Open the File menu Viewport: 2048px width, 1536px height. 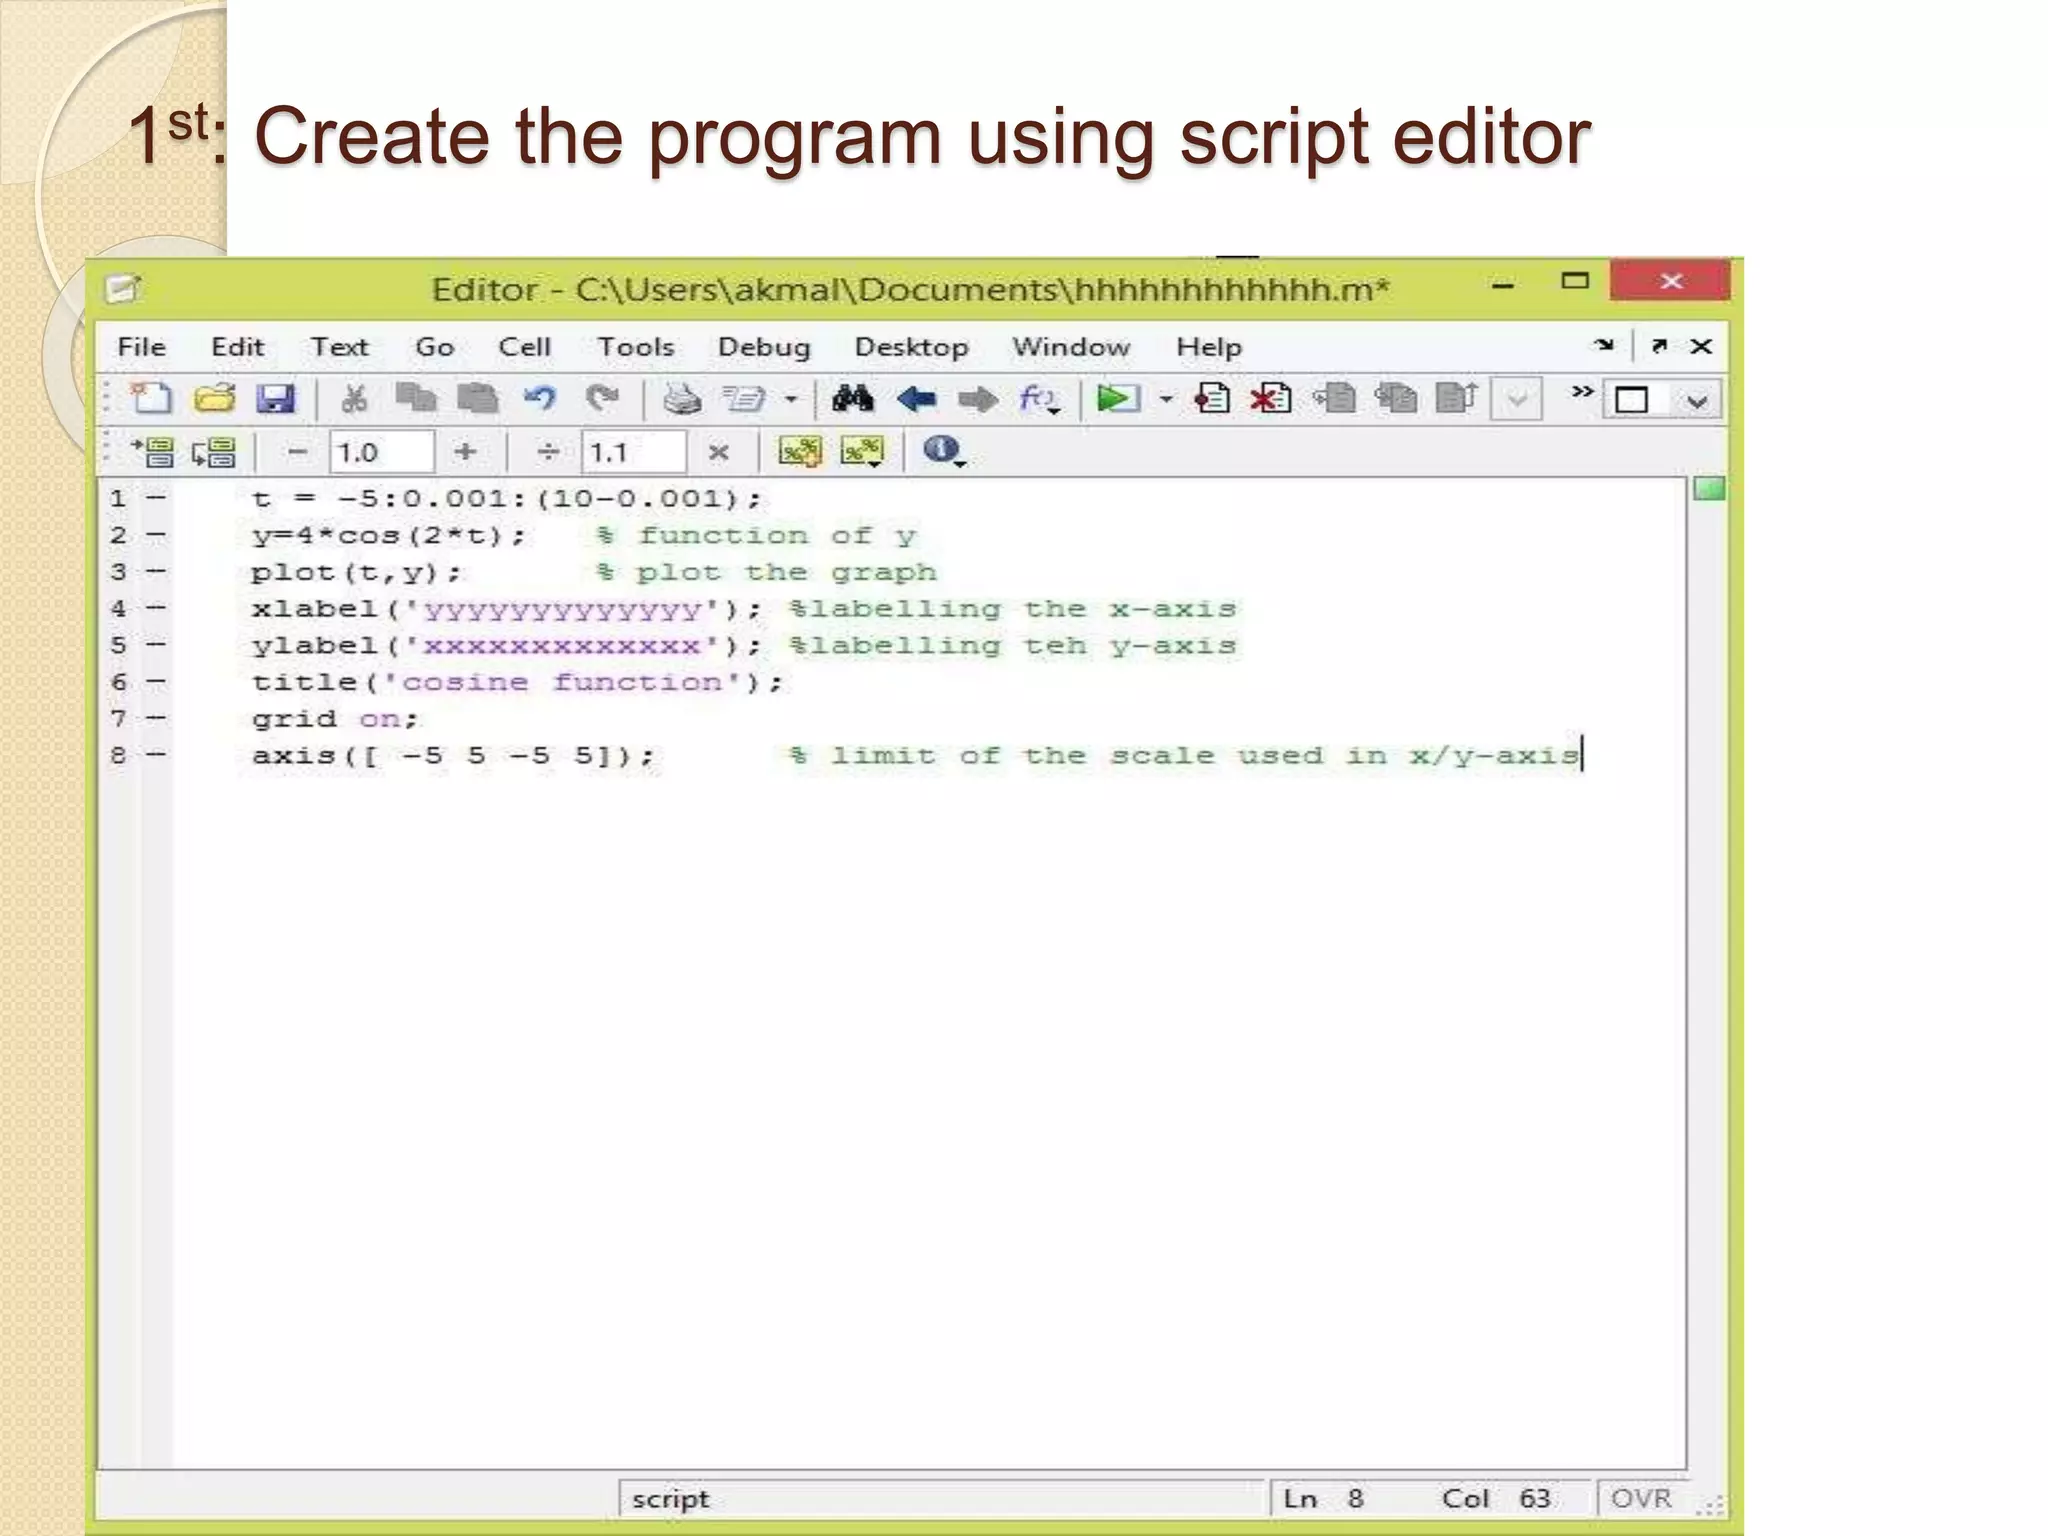pos(142,347)
